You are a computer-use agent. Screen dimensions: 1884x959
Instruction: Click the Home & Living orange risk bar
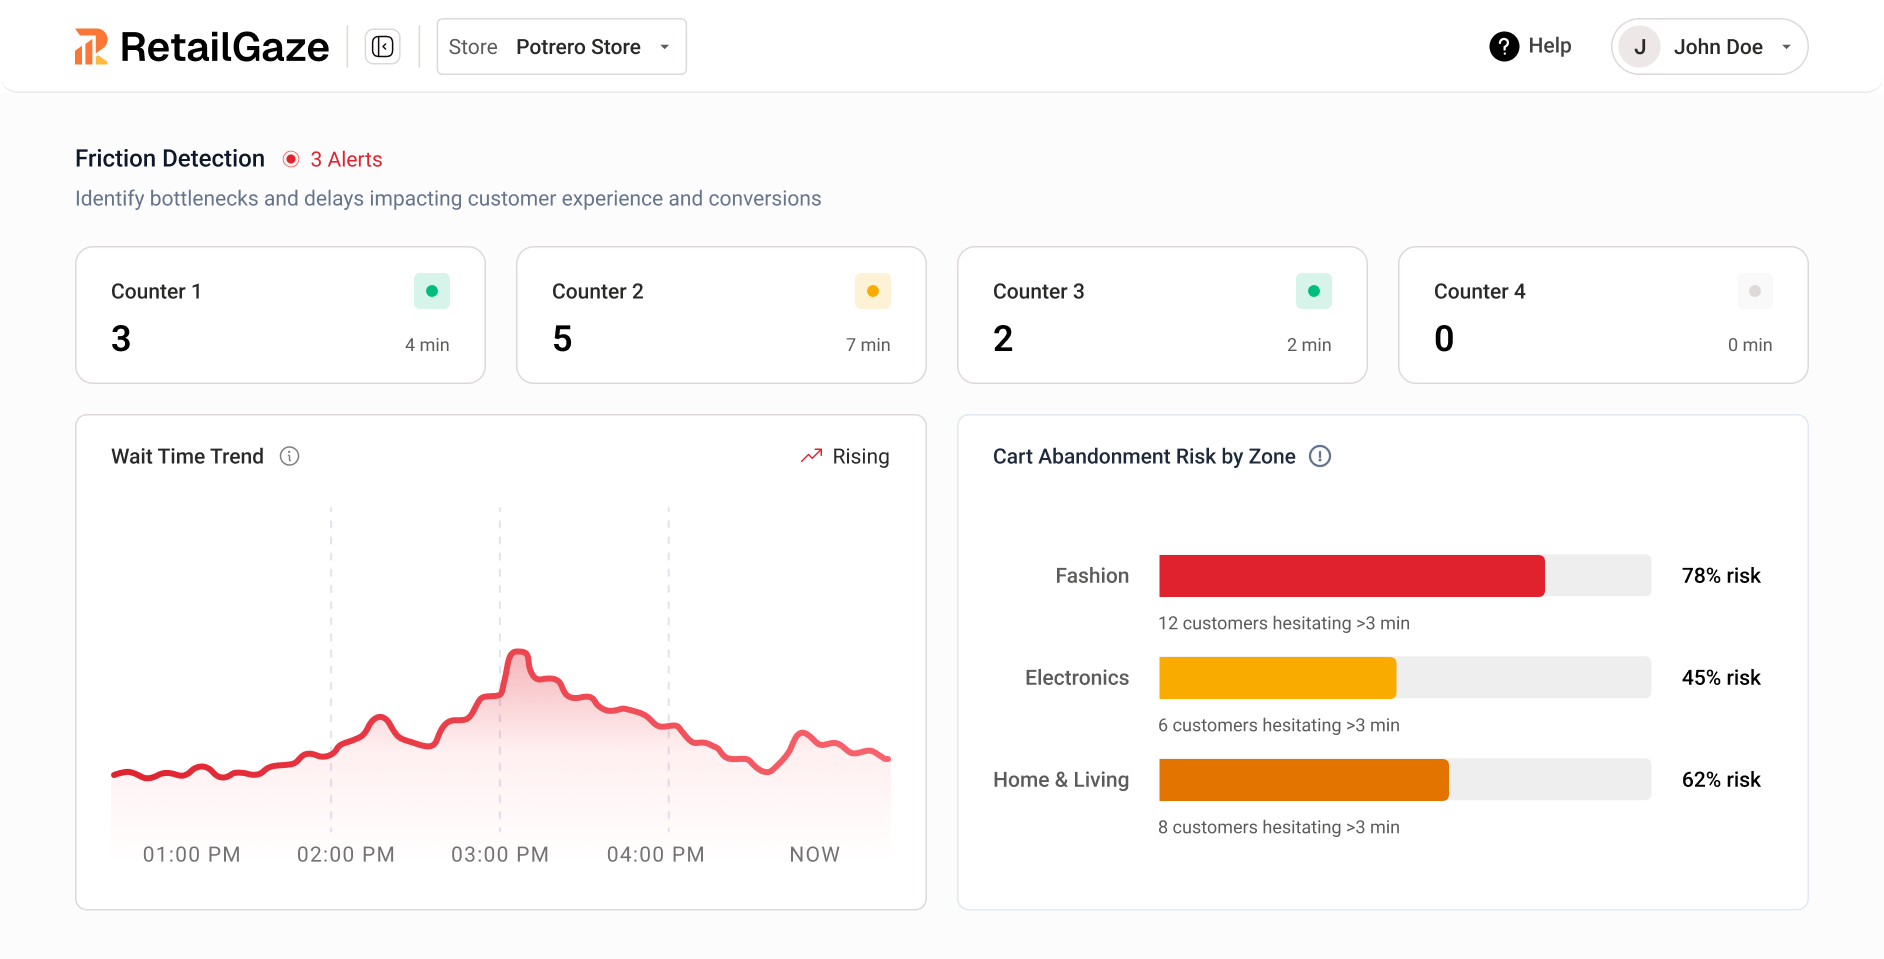tap(1304, 780)
